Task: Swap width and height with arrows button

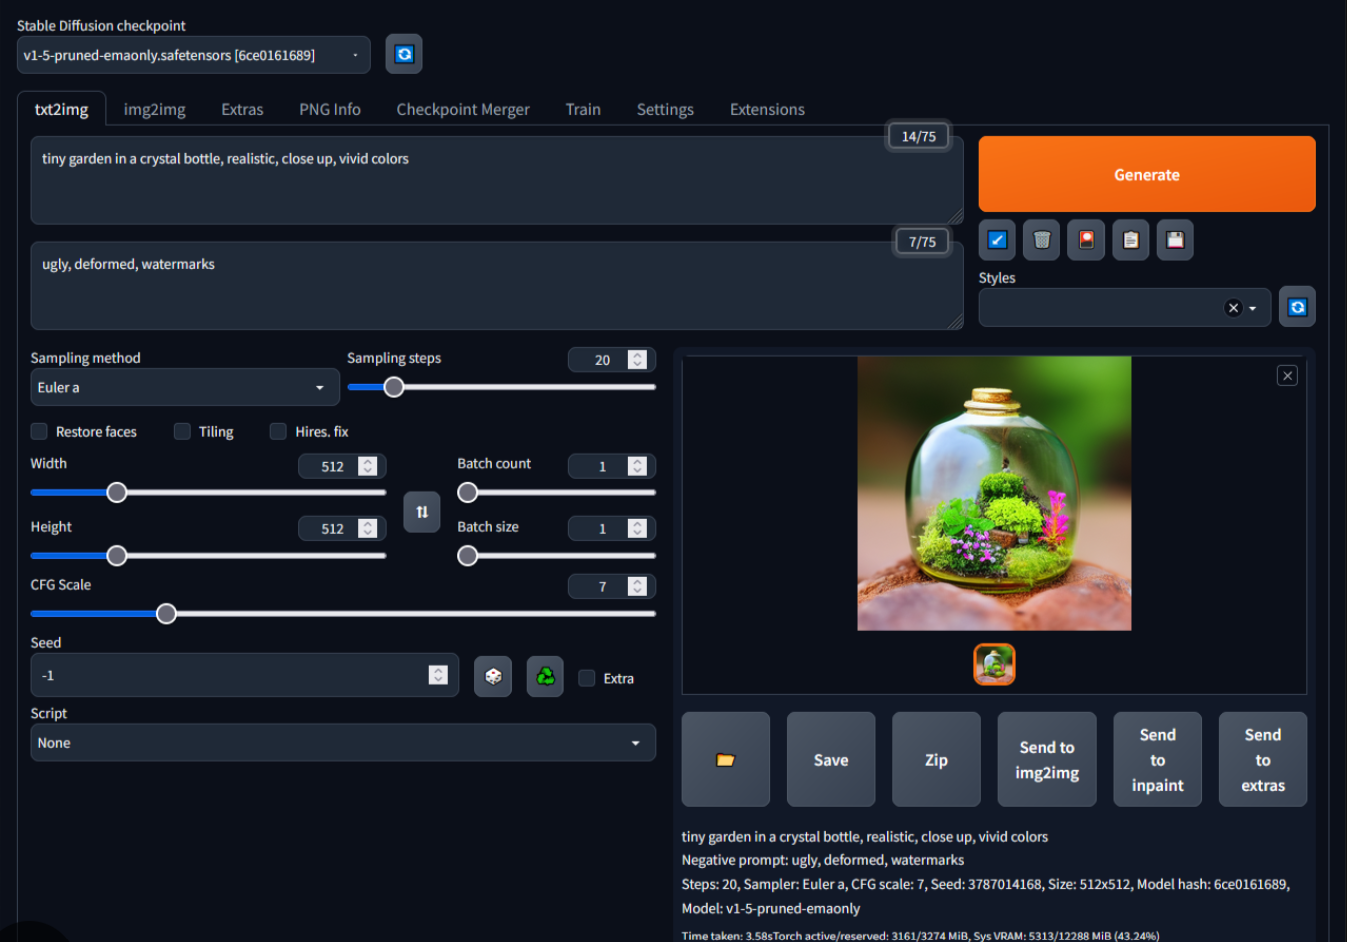Action: (x=422, y=512)
